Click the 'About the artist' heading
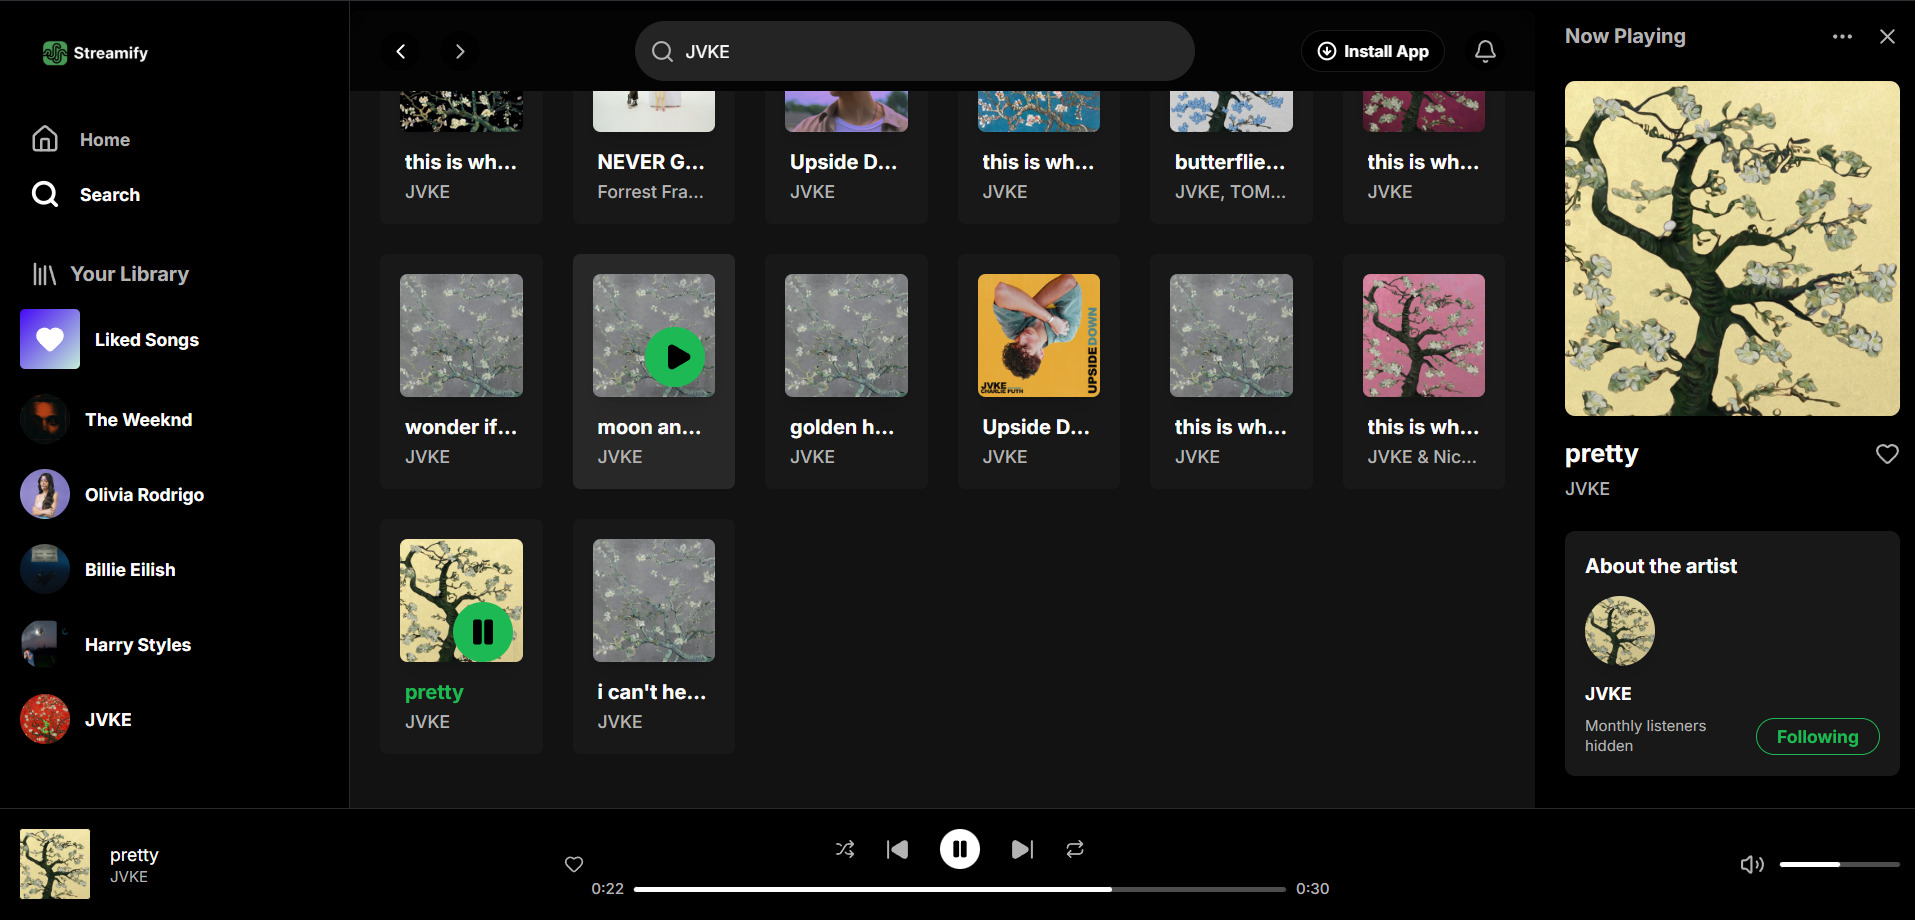 pyautogui.click(x=1661, y=566)
